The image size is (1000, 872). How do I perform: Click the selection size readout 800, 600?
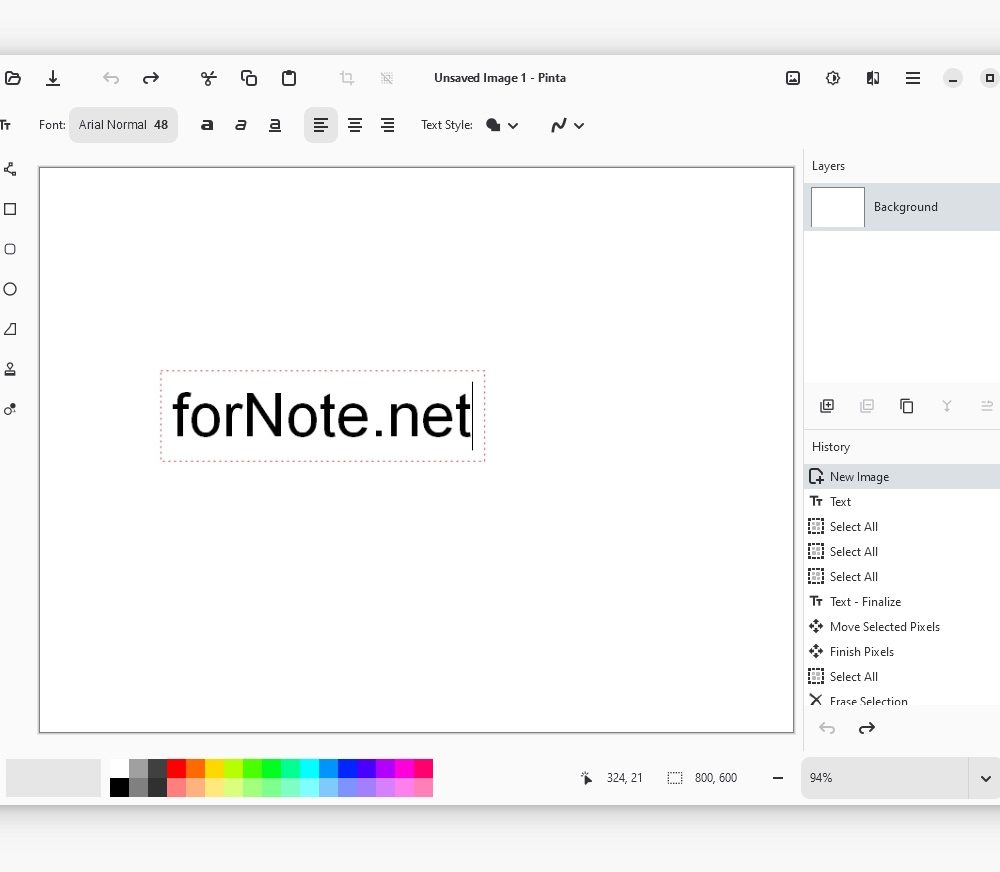tap(716, 778)
